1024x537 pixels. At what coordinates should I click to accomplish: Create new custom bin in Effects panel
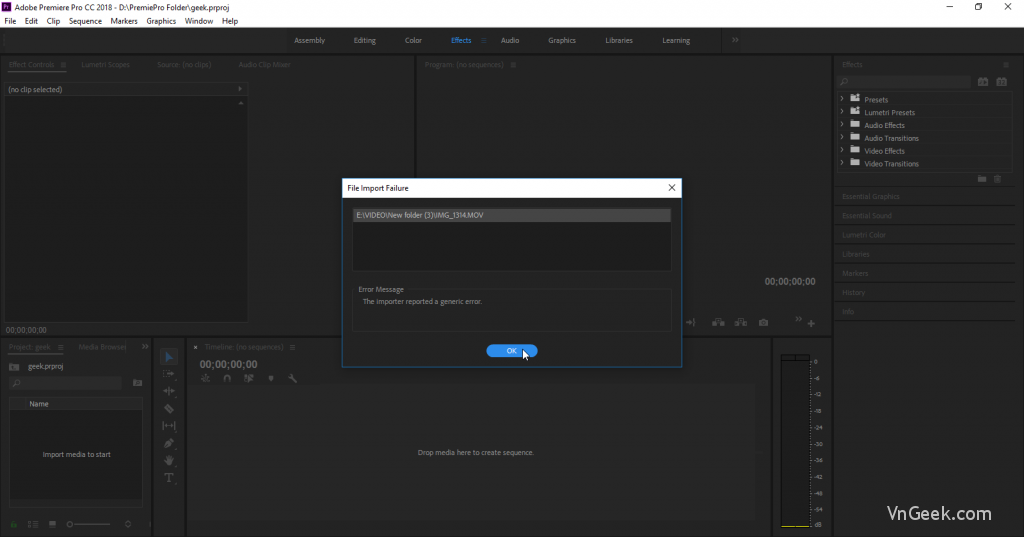pyautogui.click(x=982, y=179)
